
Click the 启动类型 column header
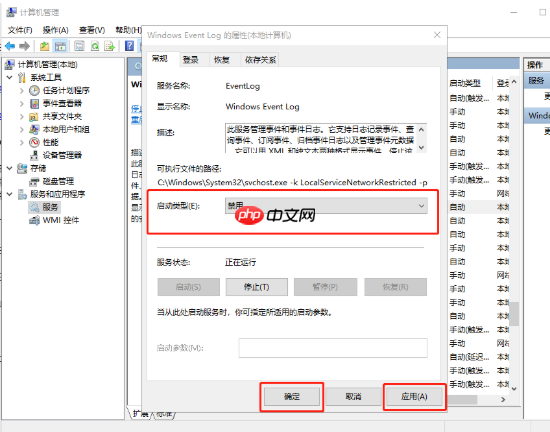pos(465,83)
